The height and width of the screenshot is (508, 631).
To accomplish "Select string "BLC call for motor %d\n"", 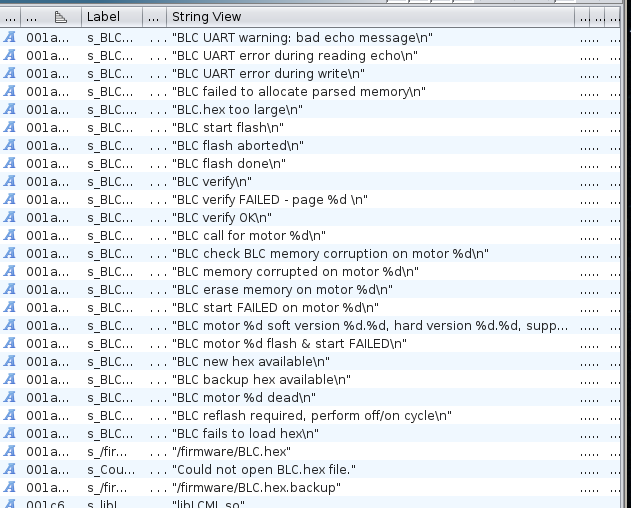I will (x=249, y=235).
